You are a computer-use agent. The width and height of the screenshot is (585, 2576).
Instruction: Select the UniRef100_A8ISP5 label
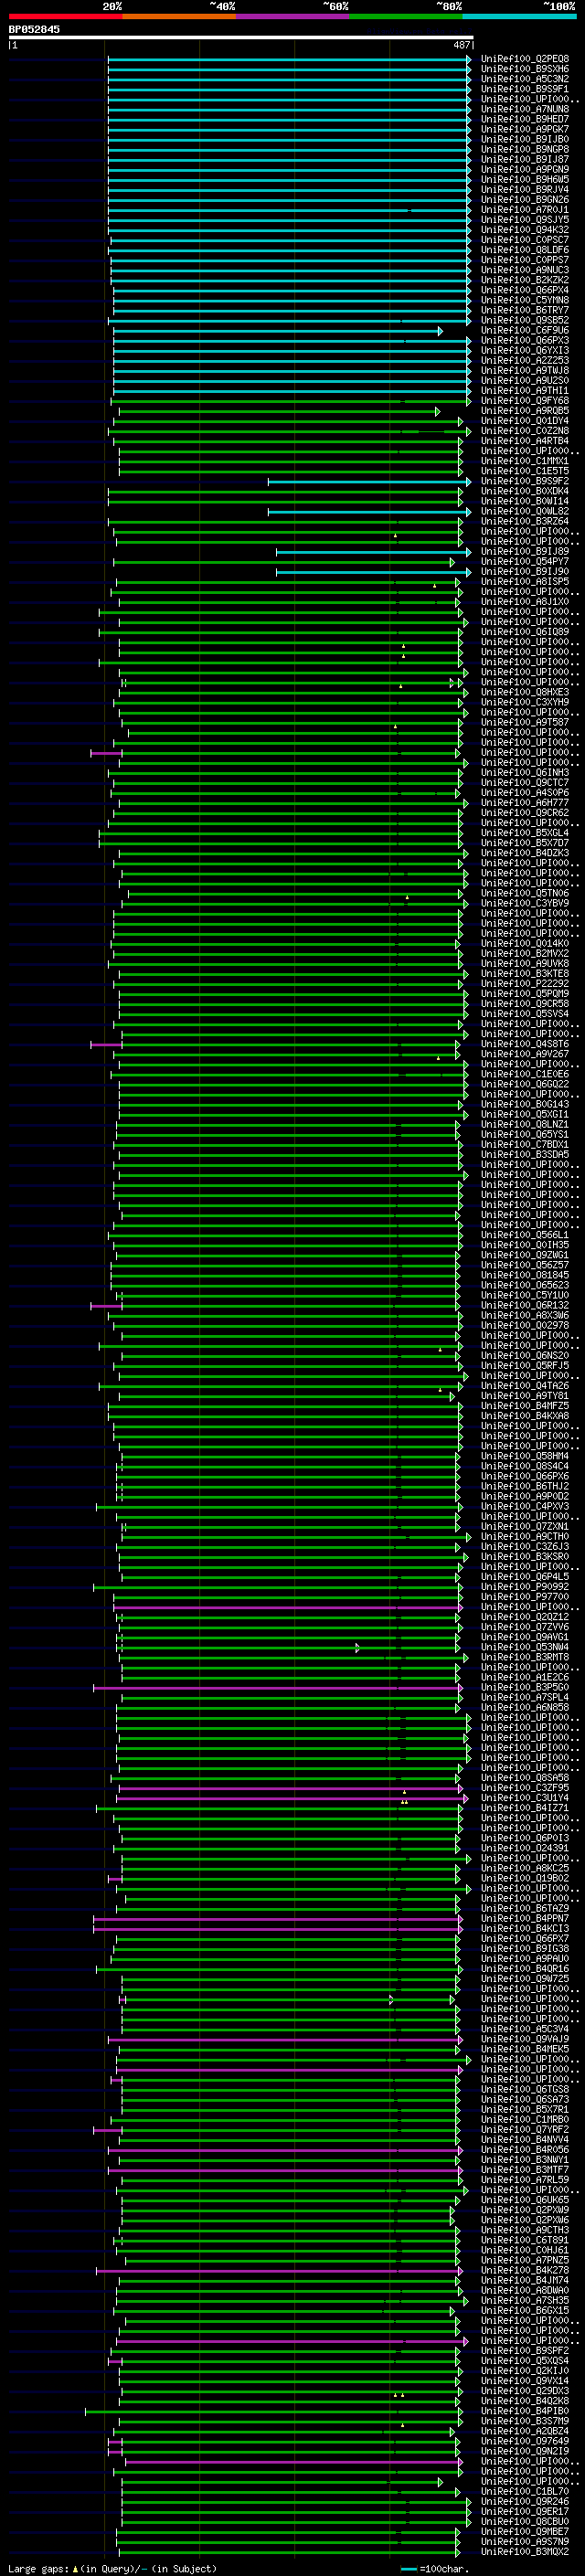[525, 582]
